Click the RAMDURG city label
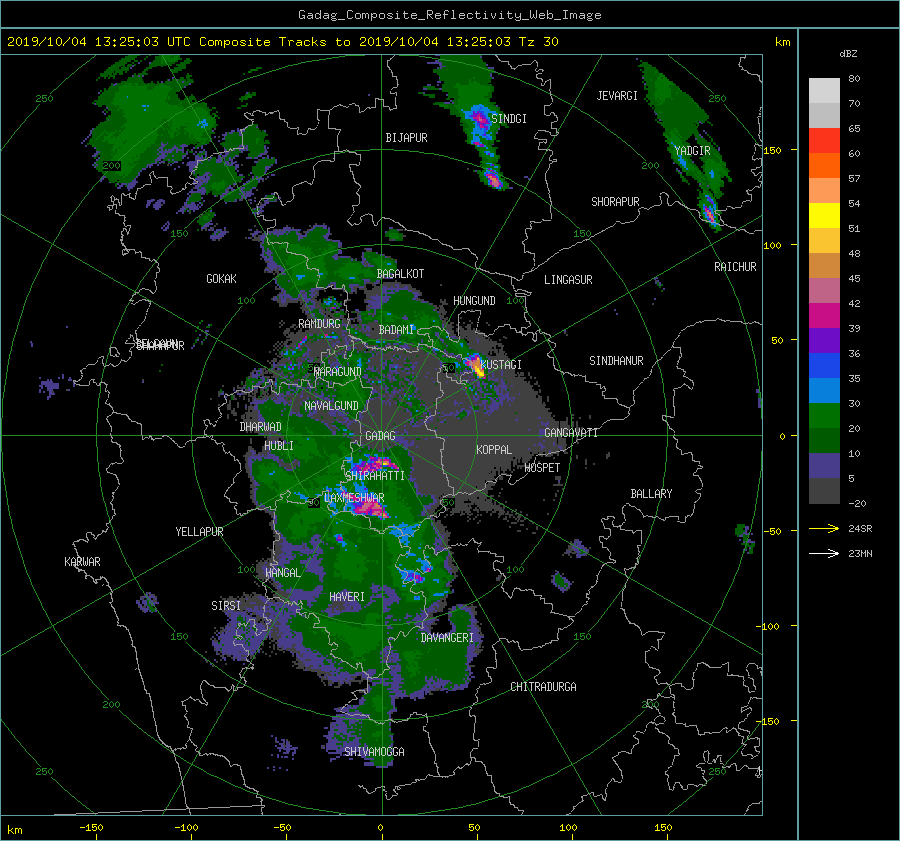The width and height of the screenshot is (900, 841). 319,324
